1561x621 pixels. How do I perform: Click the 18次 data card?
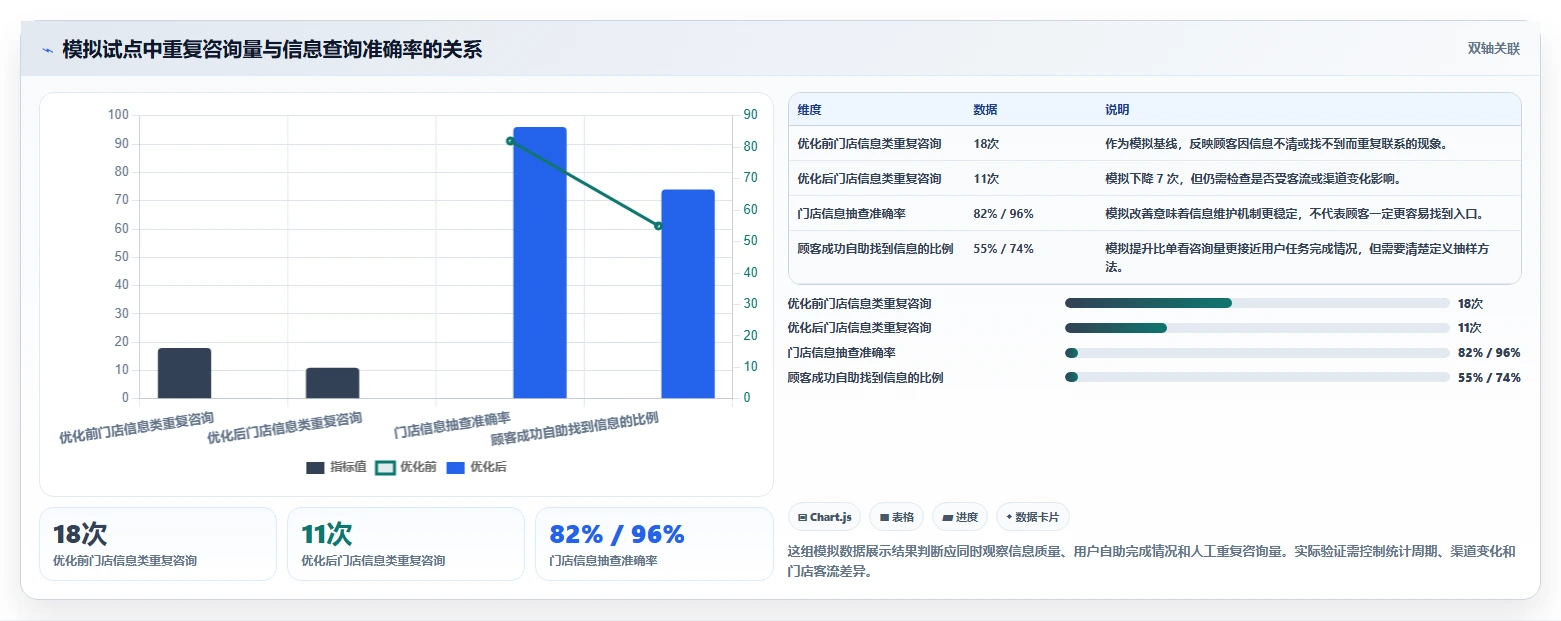coord(158,544)
